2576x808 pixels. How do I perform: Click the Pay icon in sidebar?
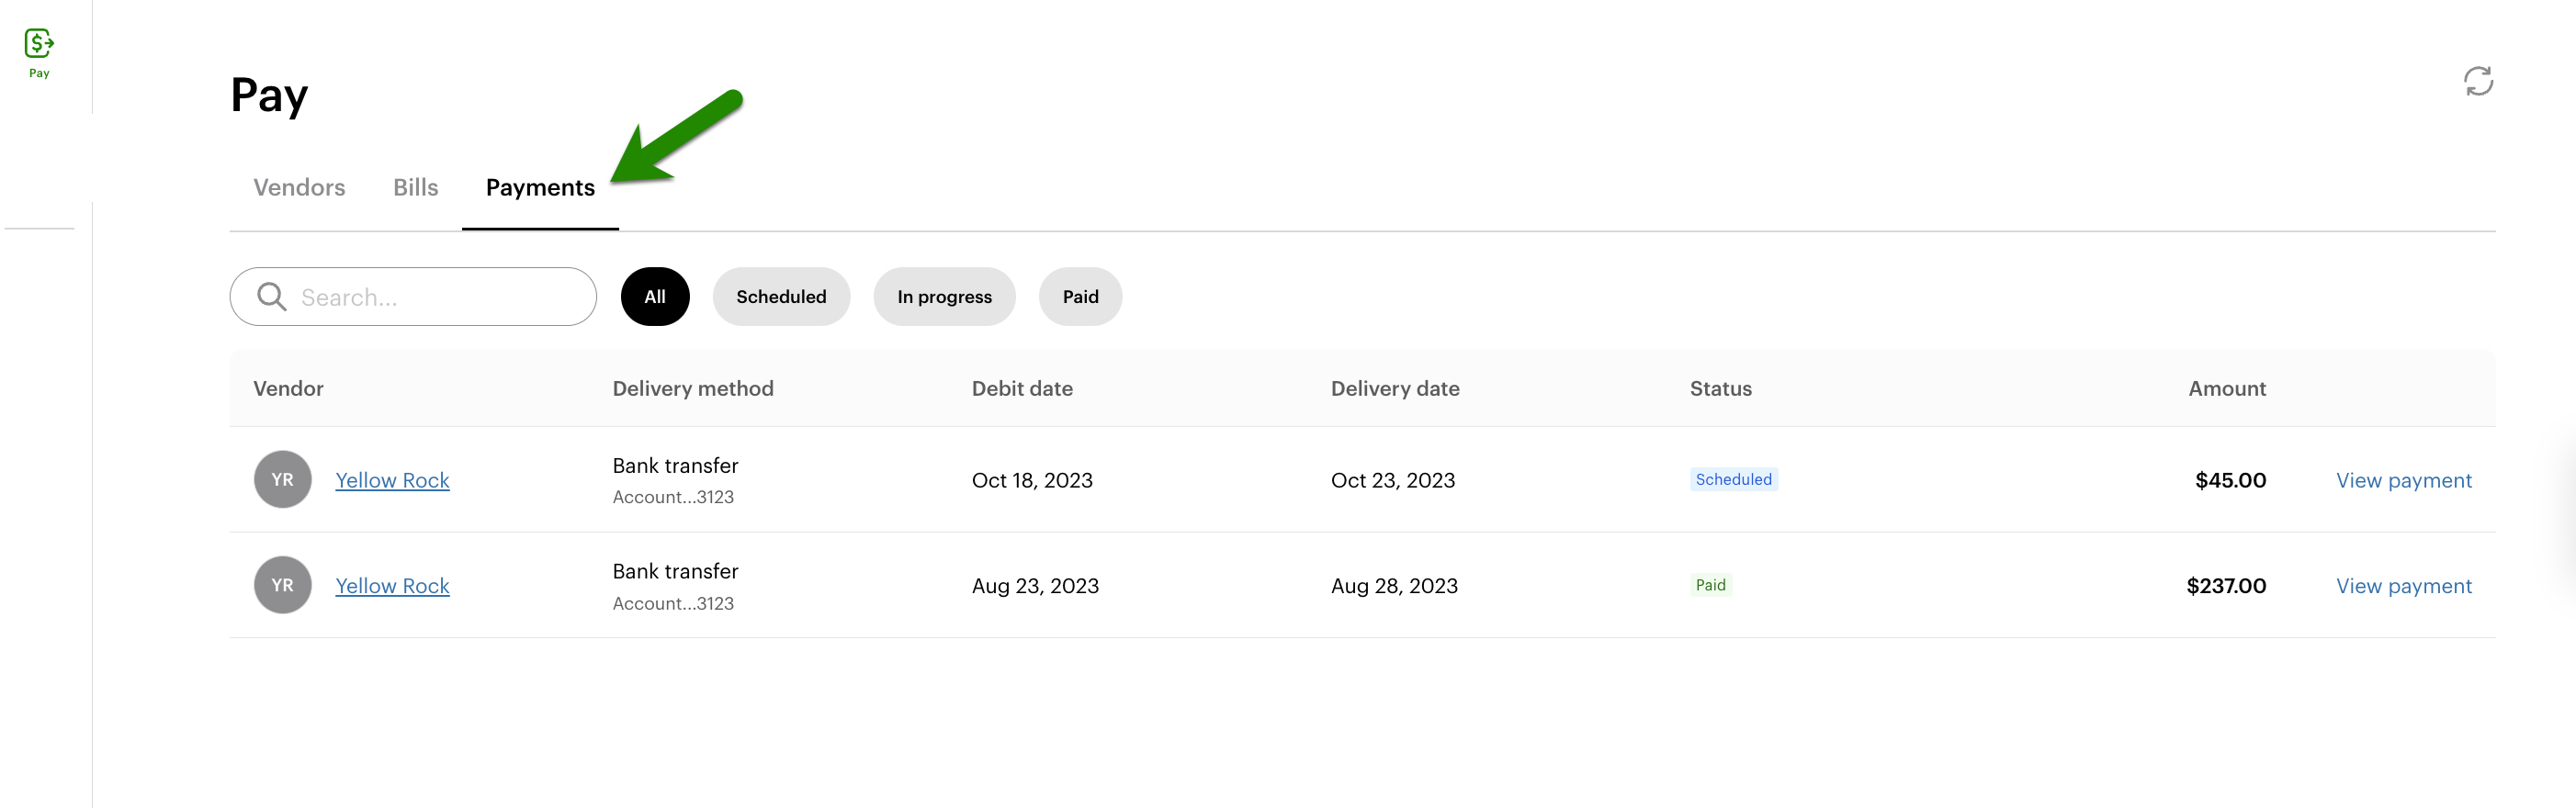point(39,44)
